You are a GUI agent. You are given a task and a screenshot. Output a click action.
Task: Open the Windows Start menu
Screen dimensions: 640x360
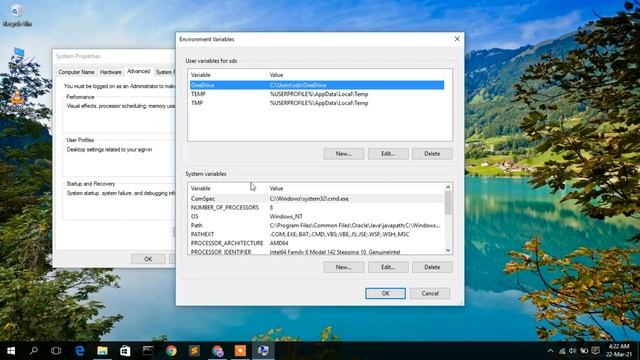[11, 351]
